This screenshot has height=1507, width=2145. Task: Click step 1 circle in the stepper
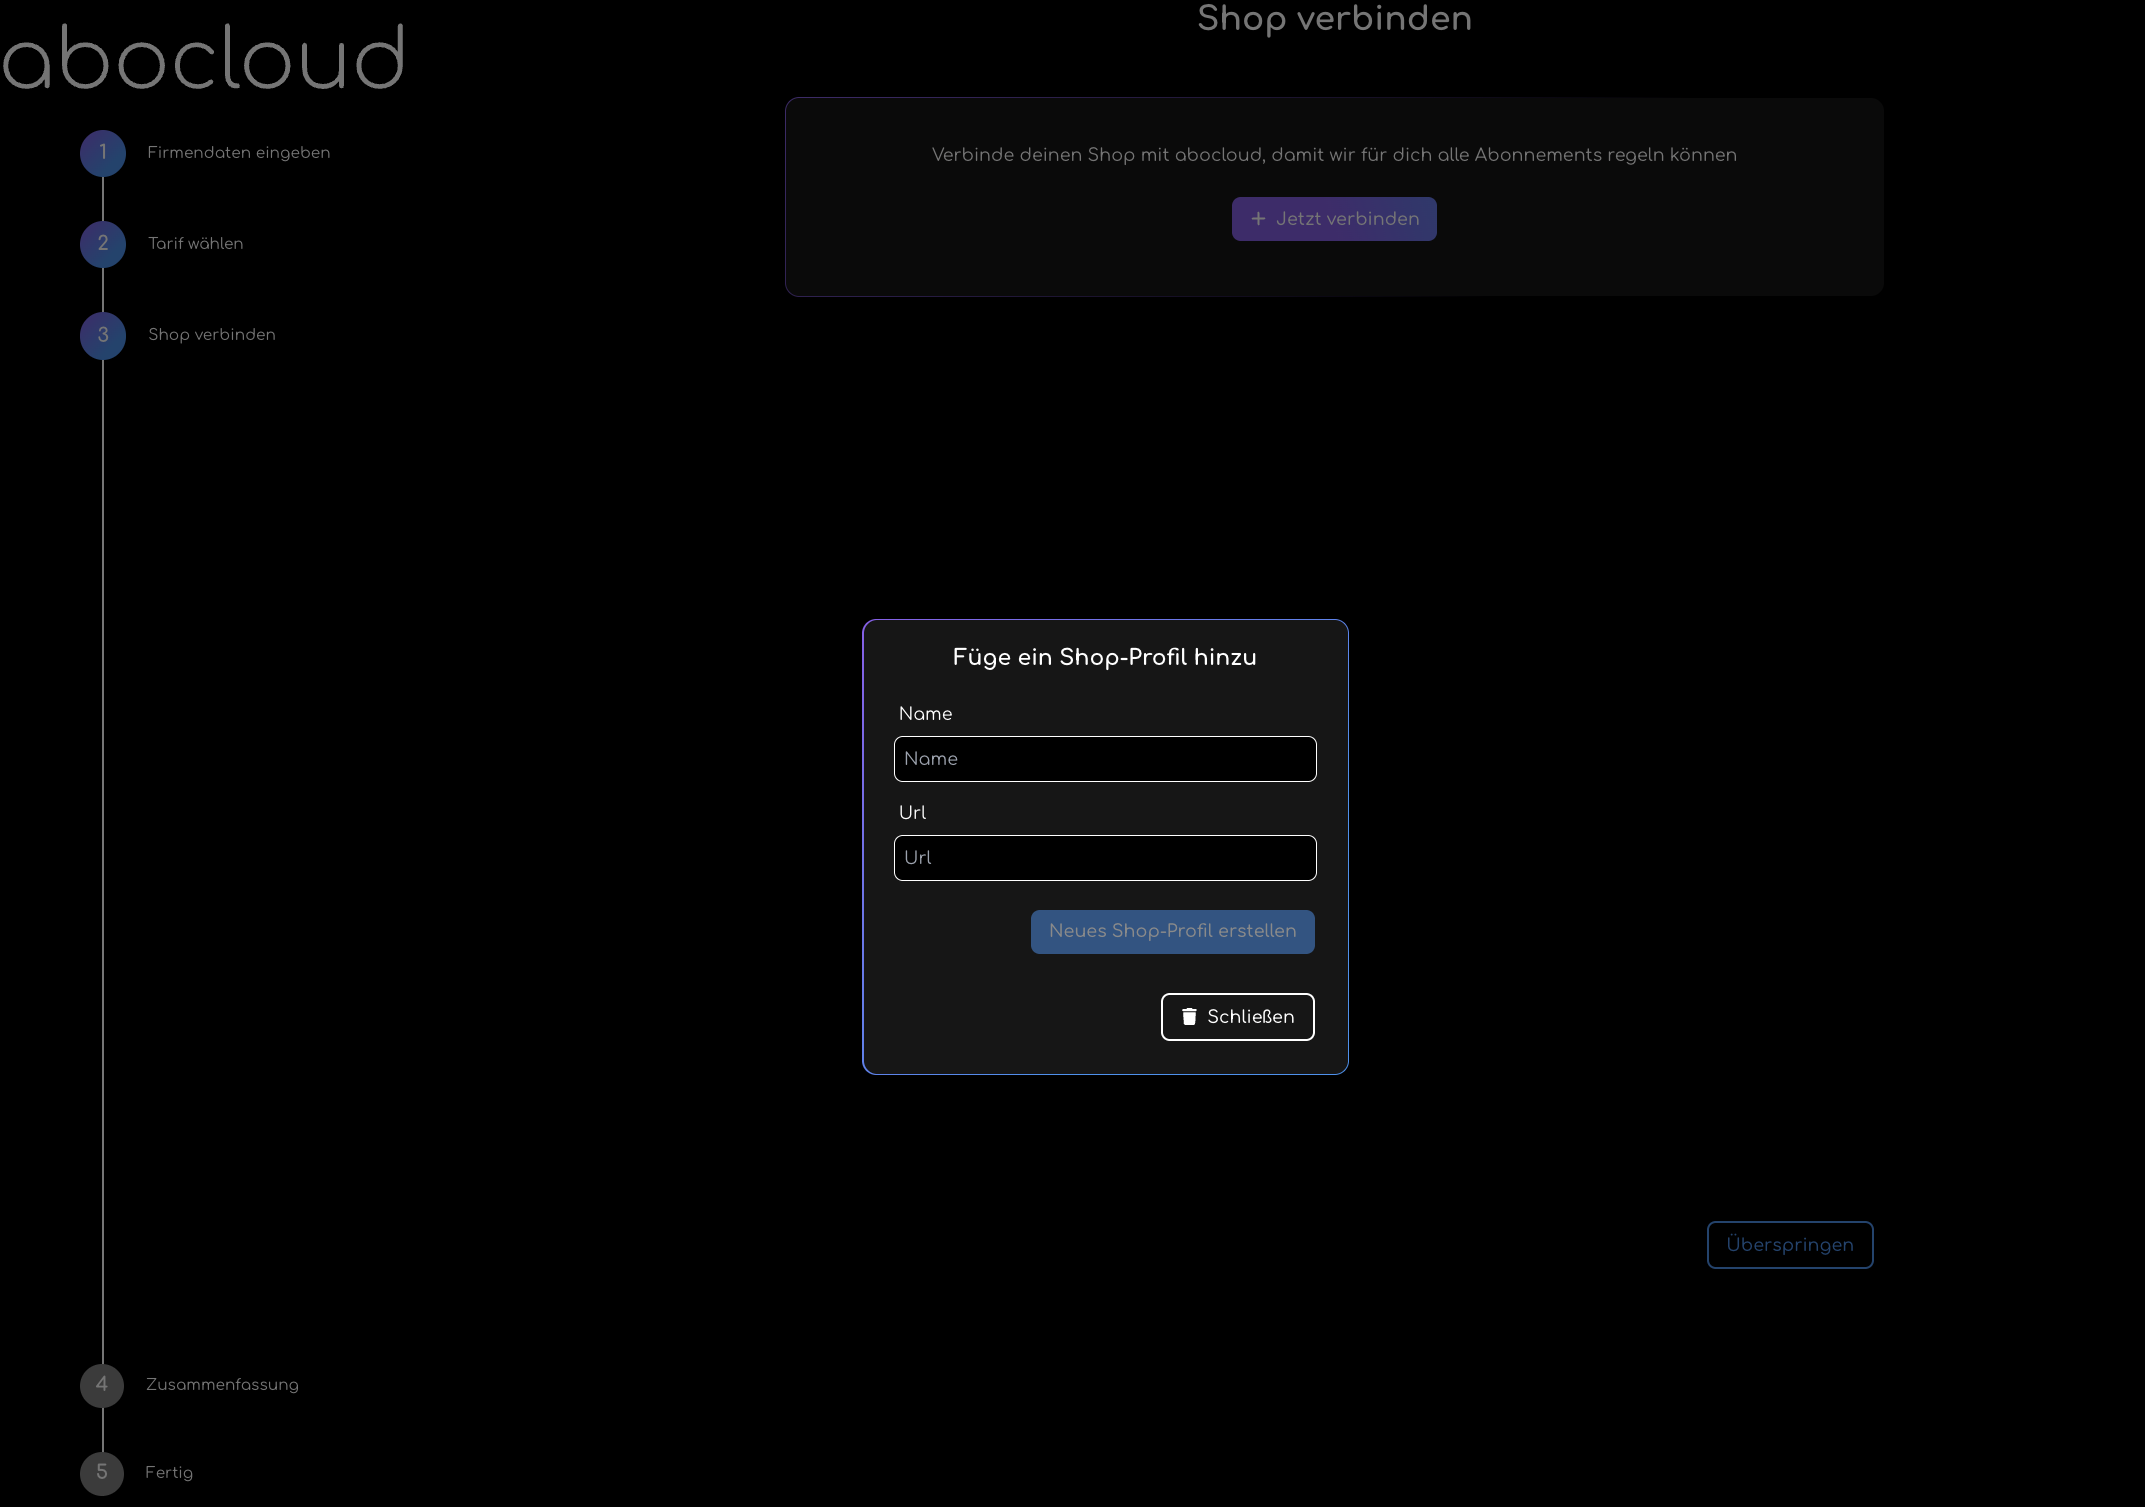point(103,153)
